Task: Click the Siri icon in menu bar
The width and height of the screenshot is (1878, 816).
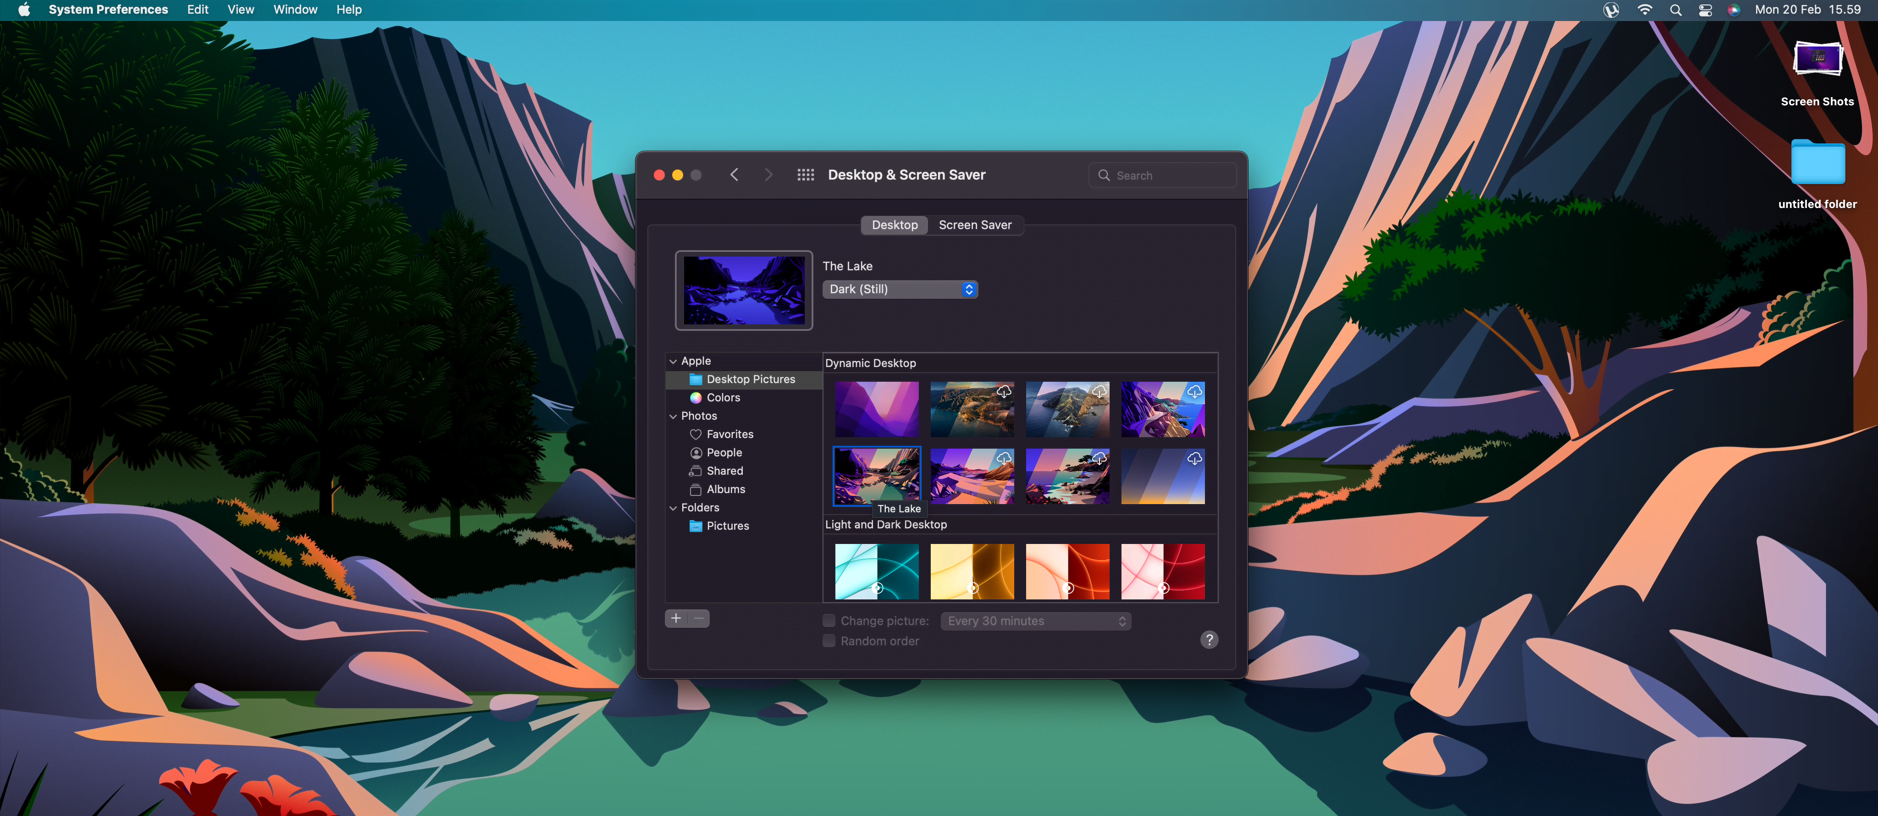Action: point(1734,10)
